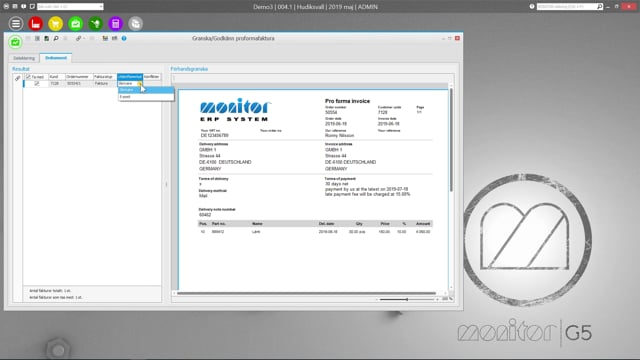Open the light green Sales module
Screen dimensions: 640x360
coord(76,24)
